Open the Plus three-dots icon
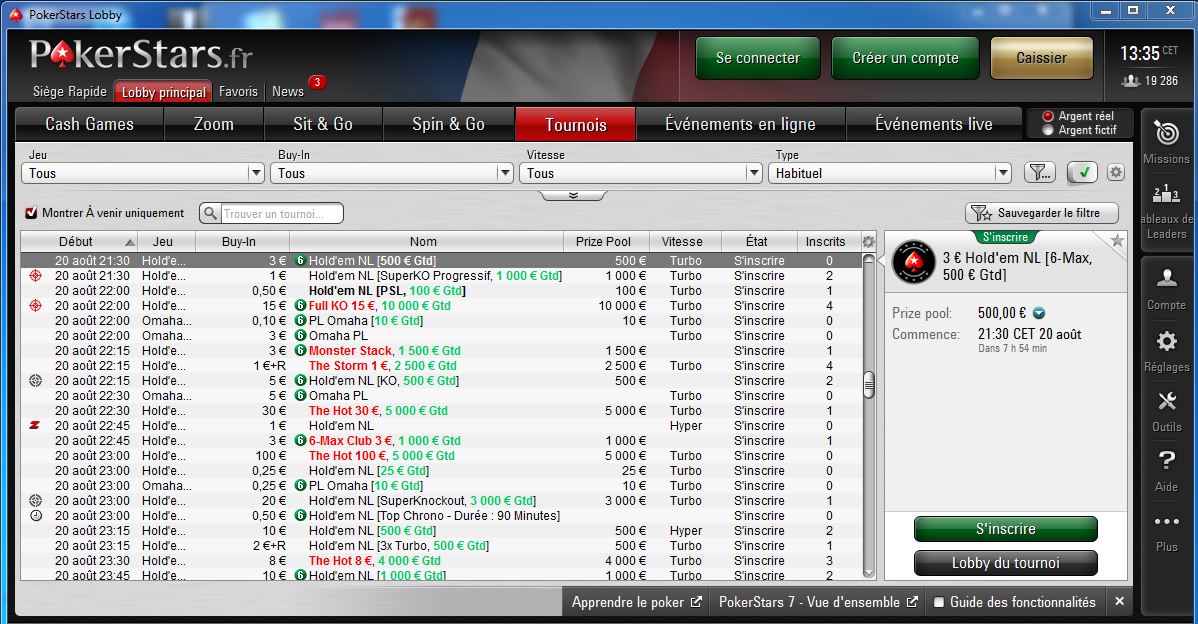This screenshot has width=1198, height=624. tap(1166, 522)
